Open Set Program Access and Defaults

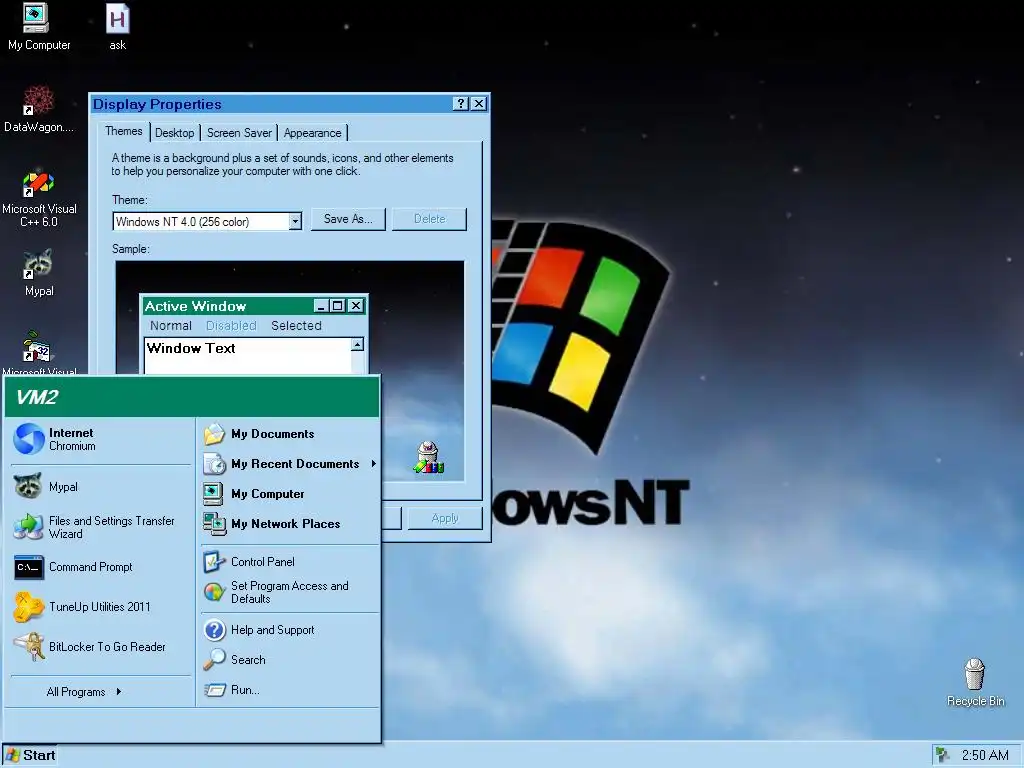pyautogui.click(x=290, y=592)
